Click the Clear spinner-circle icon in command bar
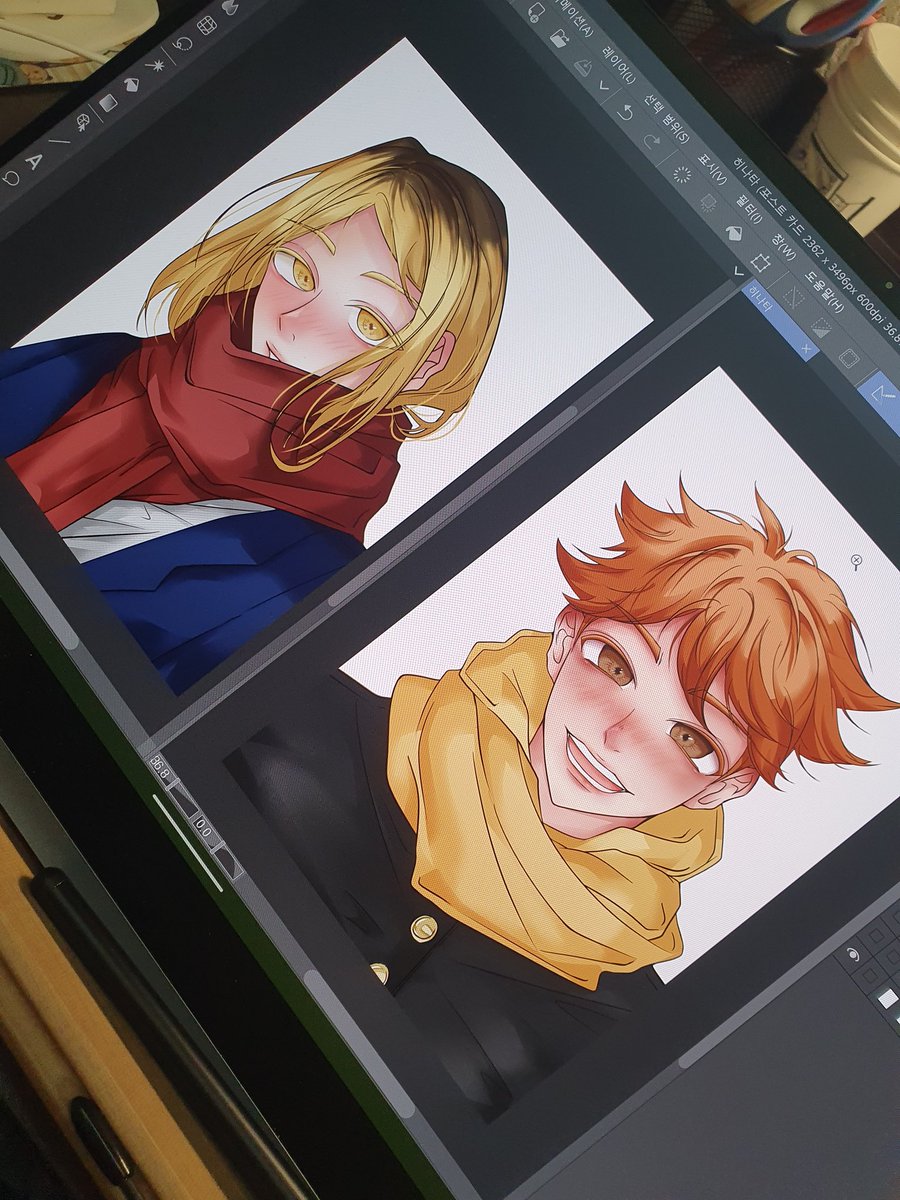 [683, 174]
